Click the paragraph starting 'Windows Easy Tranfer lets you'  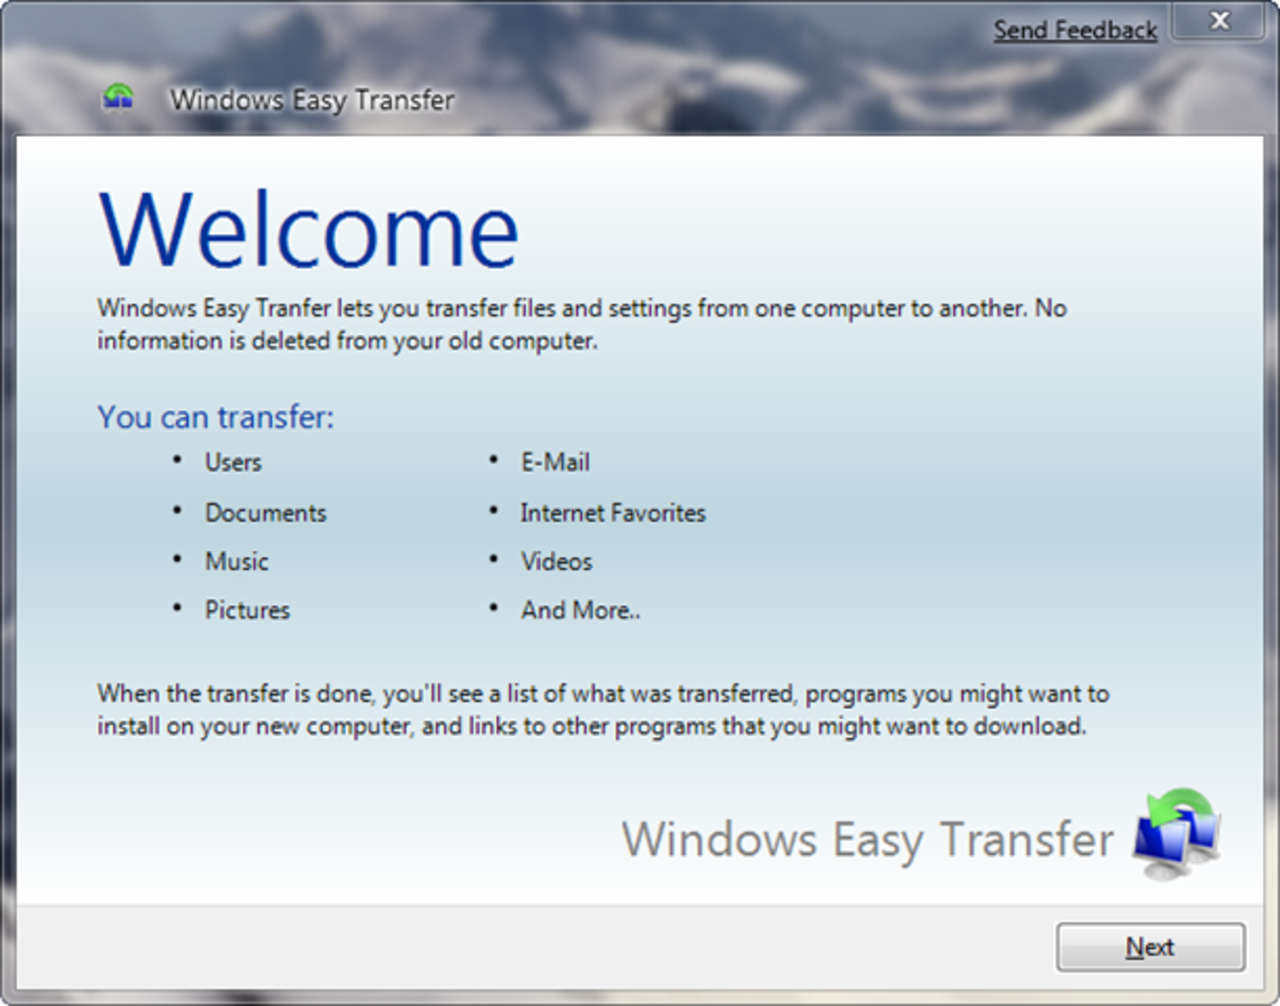click(582, 324)
